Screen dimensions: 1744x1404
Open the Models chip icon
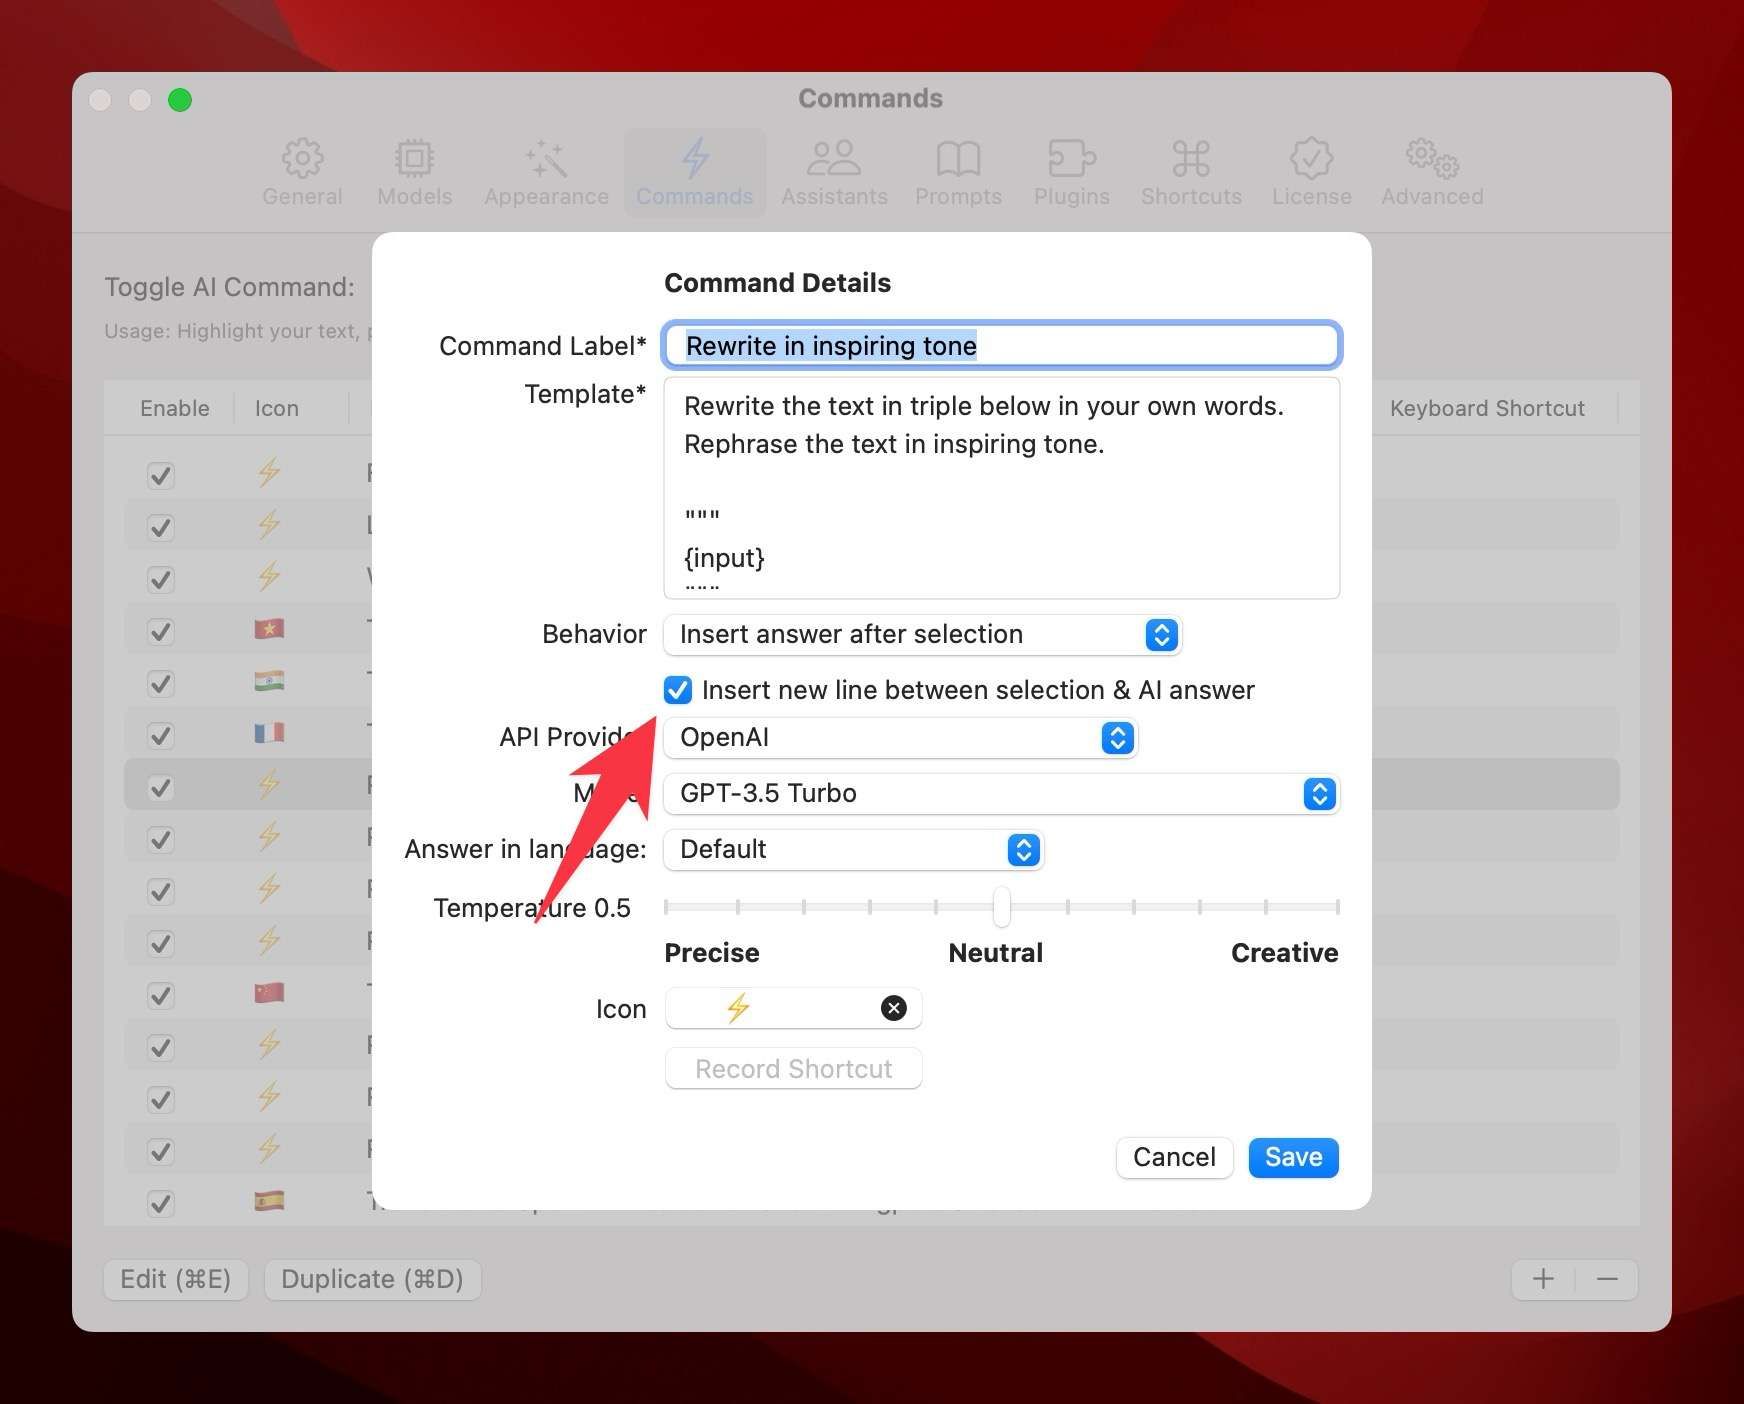pyautogui.click(x=414, y=159)
